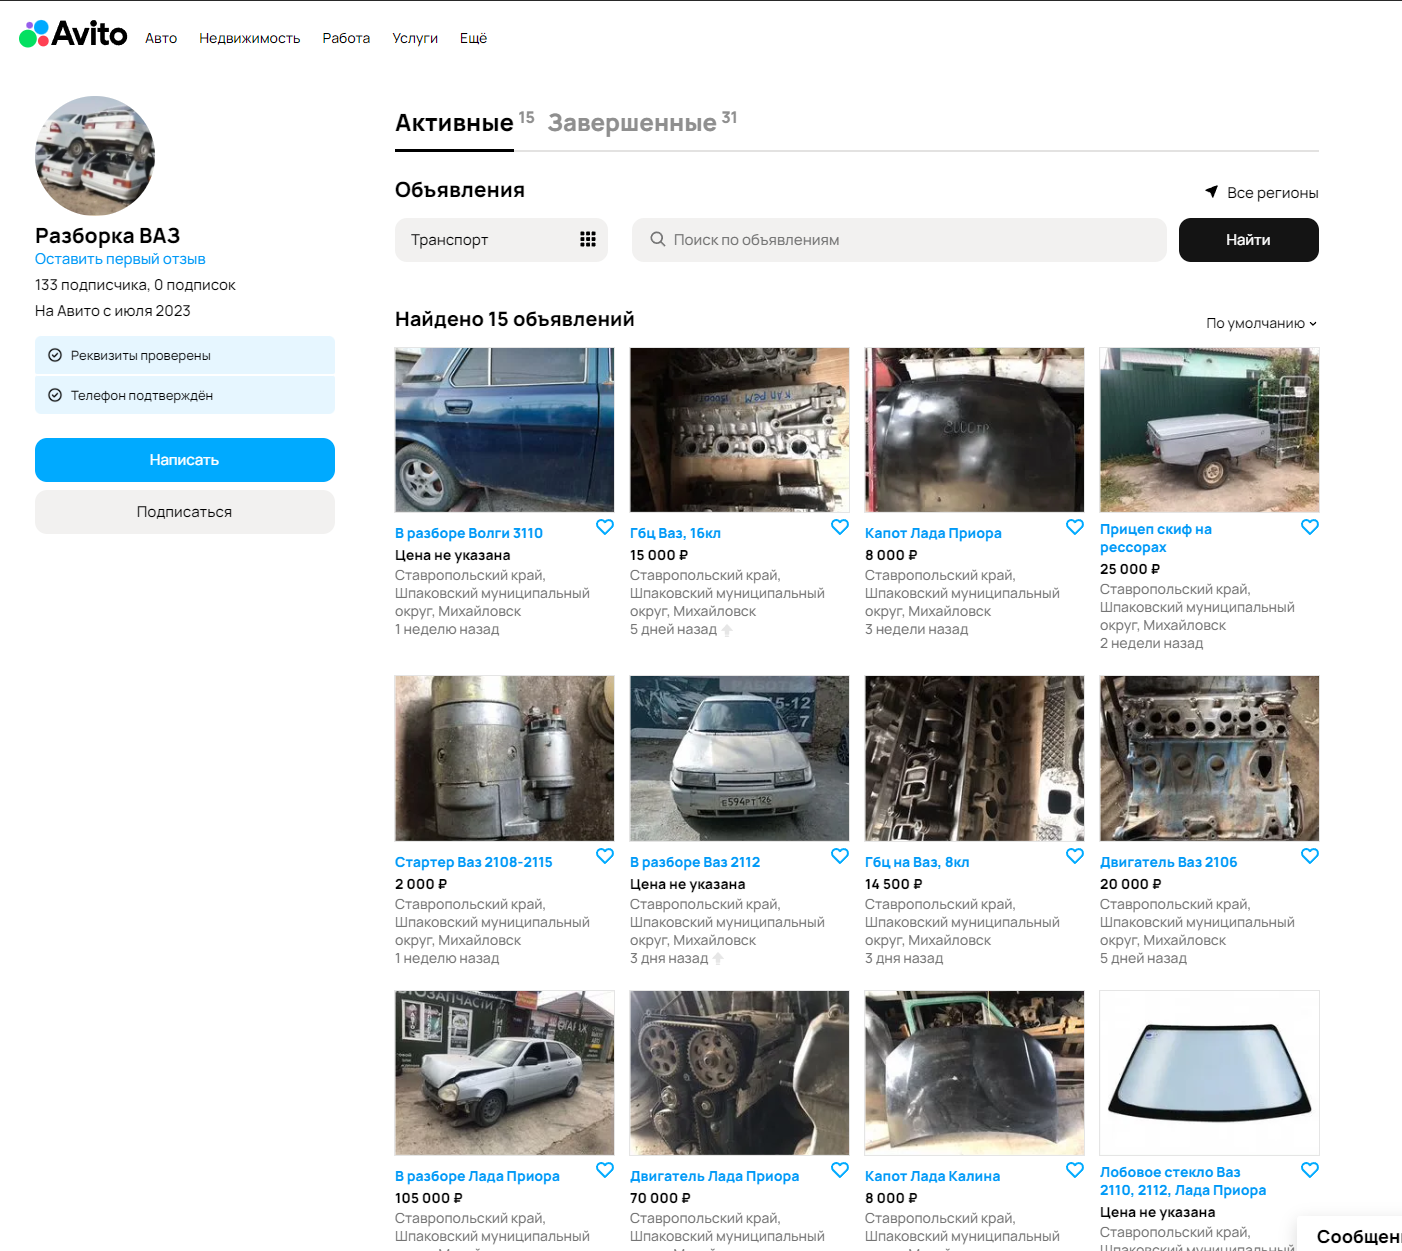1402x1251 pixels.
Task: Open the Транспорт category grid icon
Action: point(588,240)
